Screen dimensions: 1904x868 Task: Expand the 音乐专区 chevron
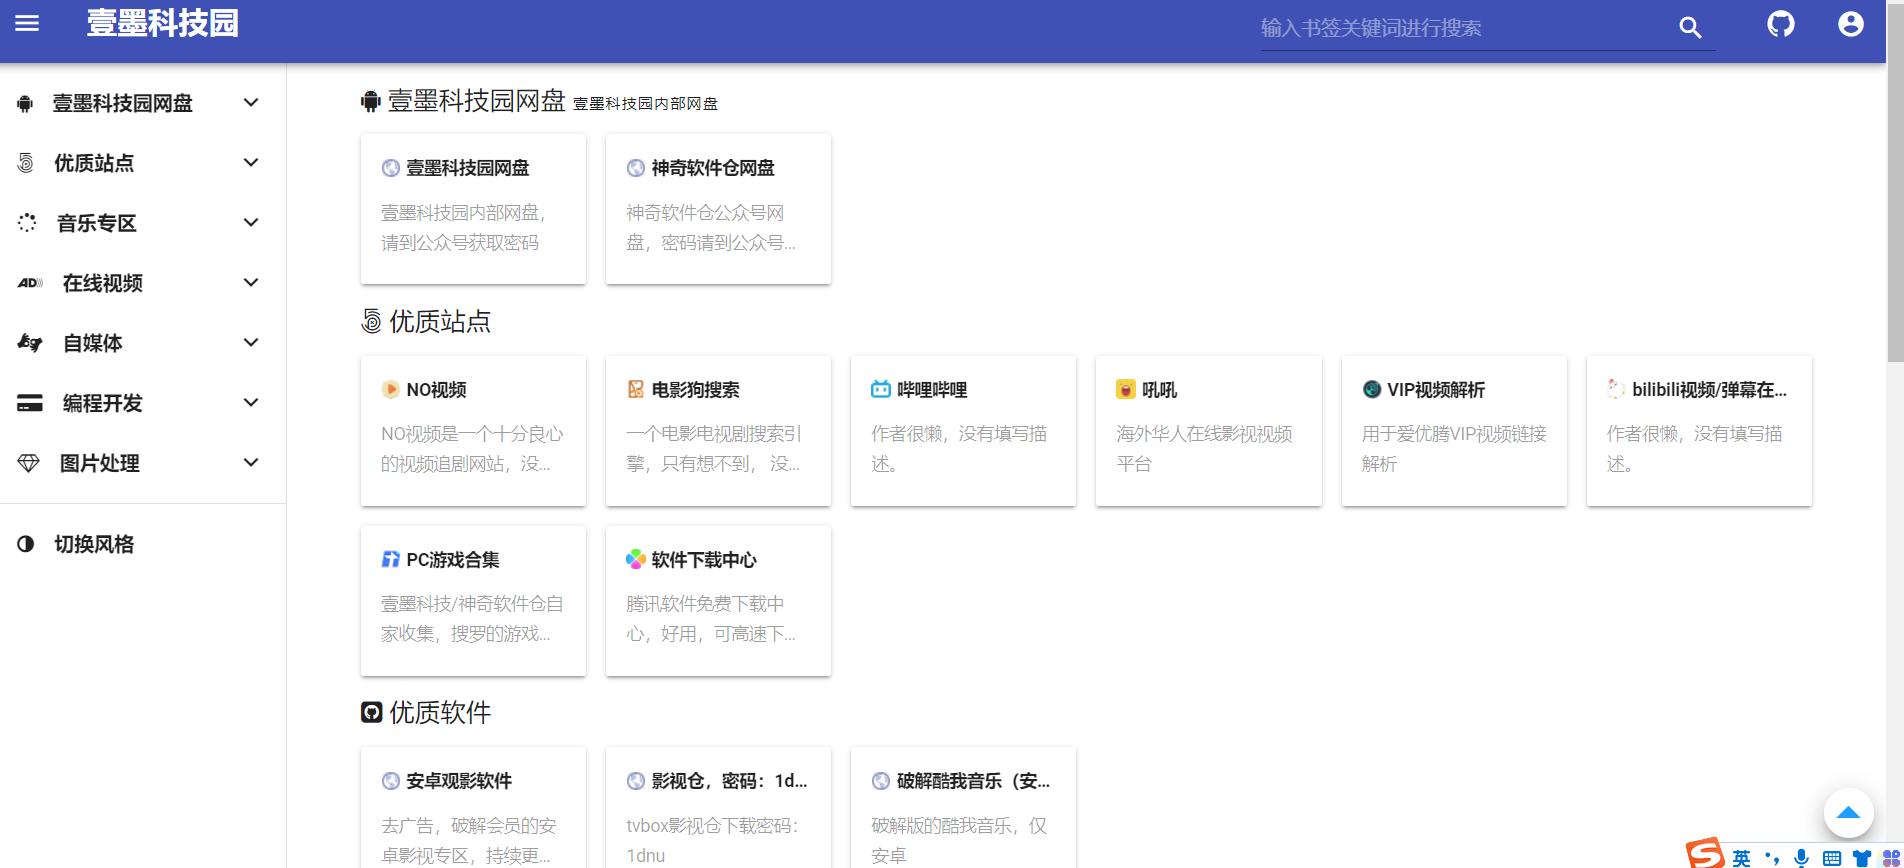(251, 222)
